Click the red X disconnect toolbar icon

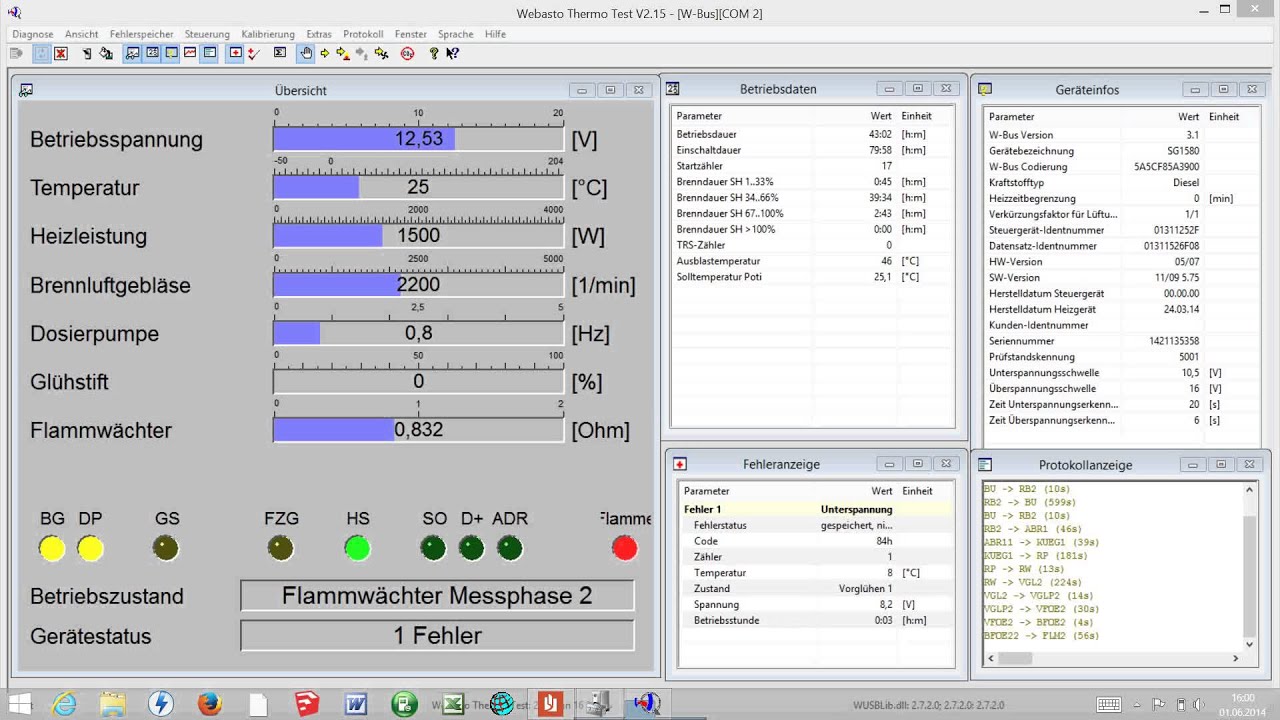61,53
